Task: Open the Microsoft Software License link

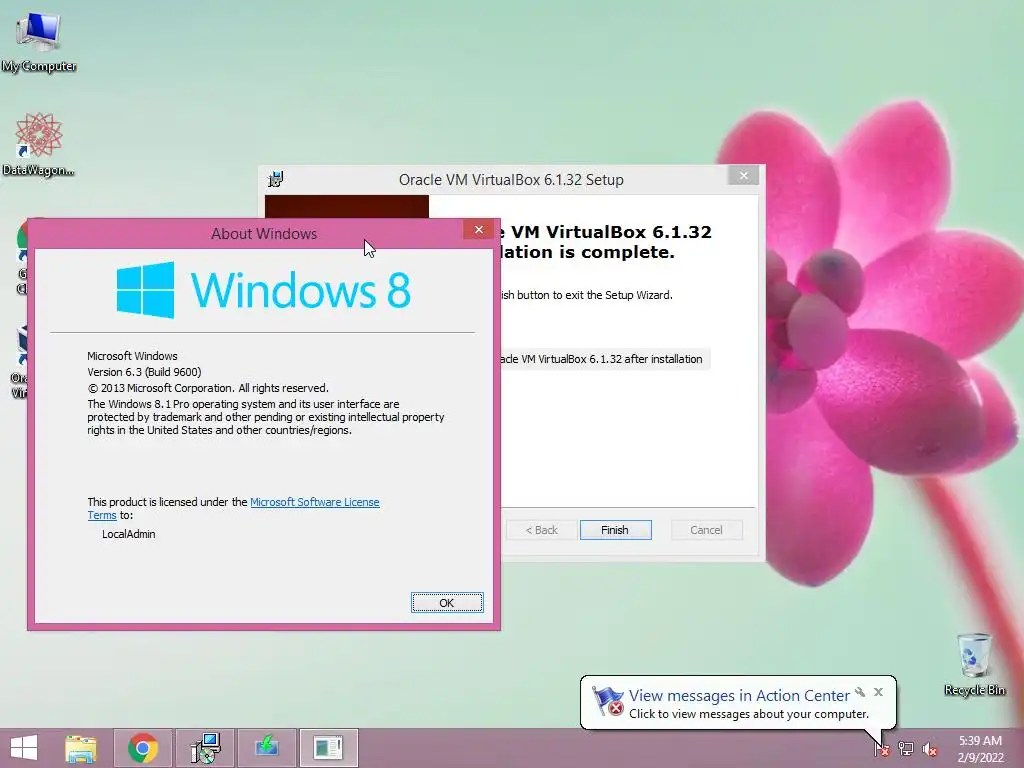Action: tap(315, 502)
